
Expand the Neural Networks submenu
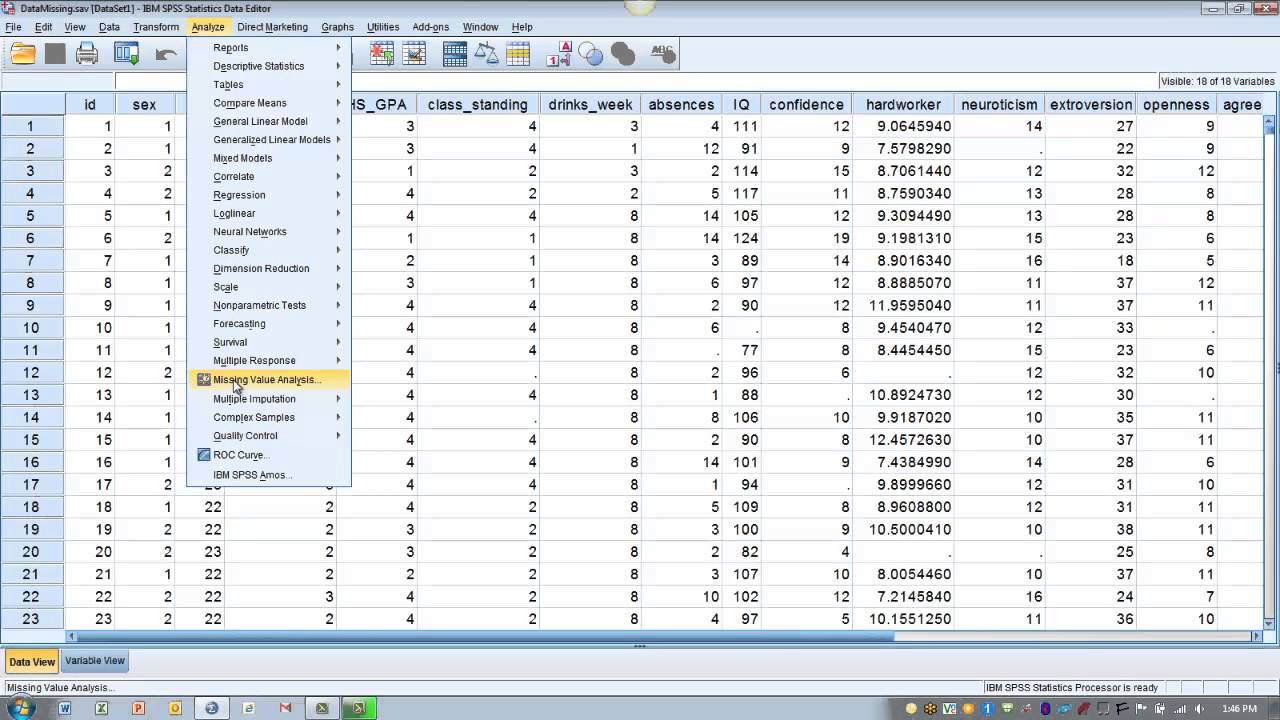pos(268,232)
